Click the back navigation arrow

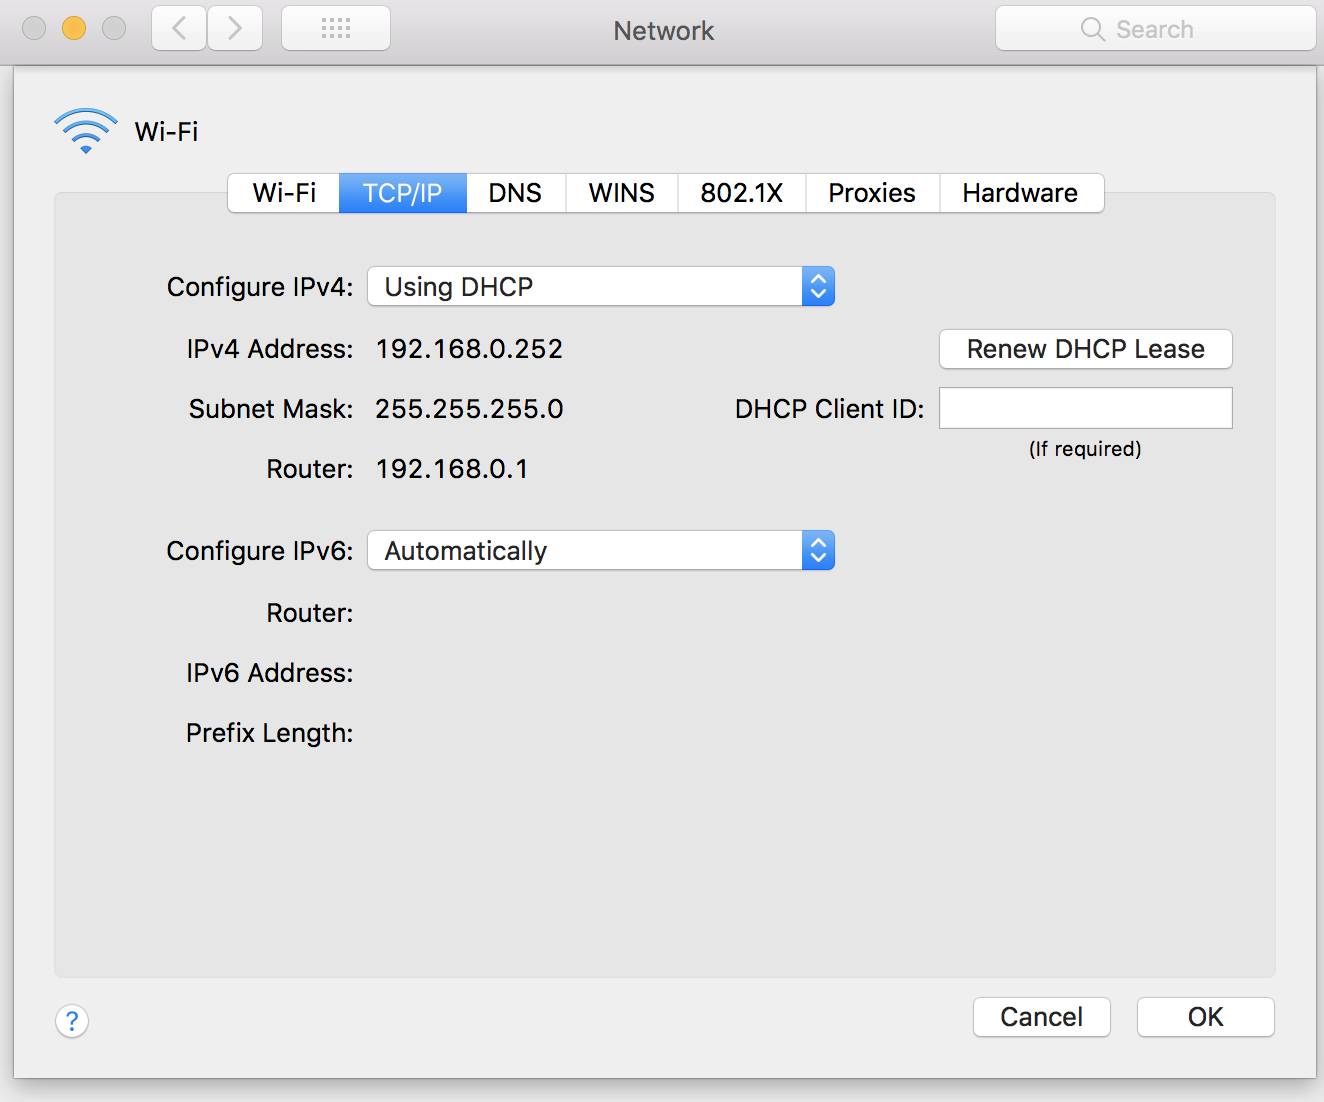pos(179,28)
